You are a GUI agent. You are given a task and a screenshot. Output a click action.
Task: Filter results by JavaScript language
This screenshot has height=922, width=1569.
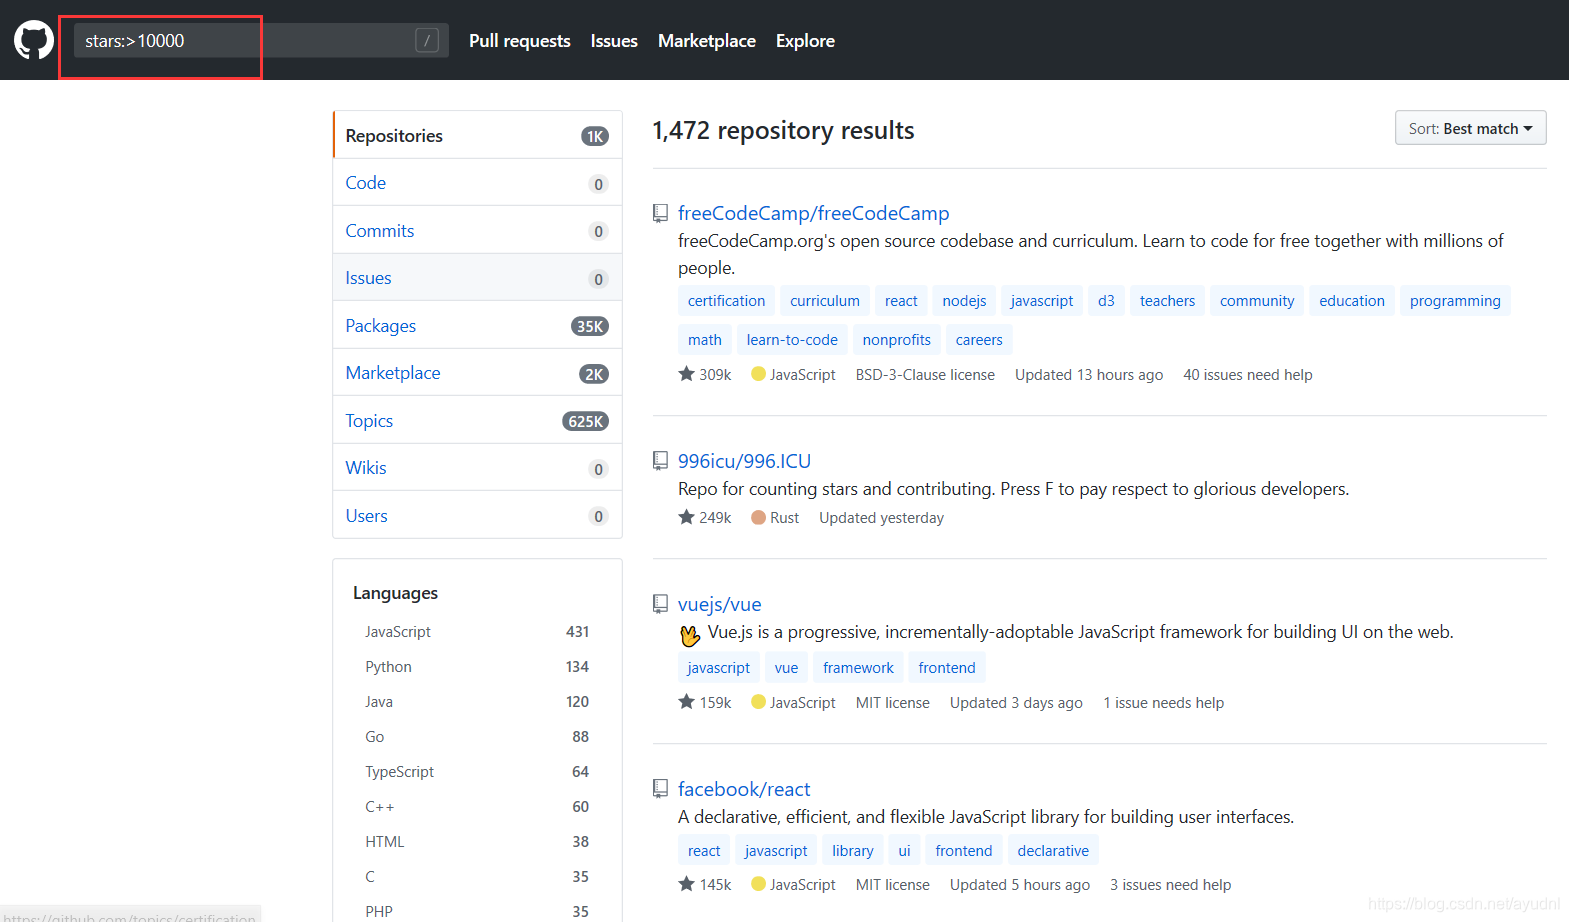click(x=477, y=632)
